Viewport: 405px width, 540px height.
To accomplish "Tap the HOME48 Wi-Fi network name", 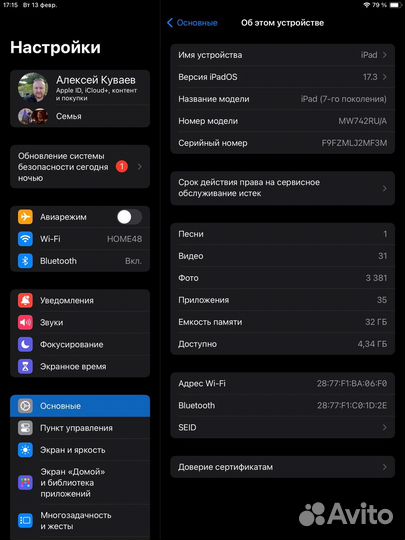I will tap(124, 239).
